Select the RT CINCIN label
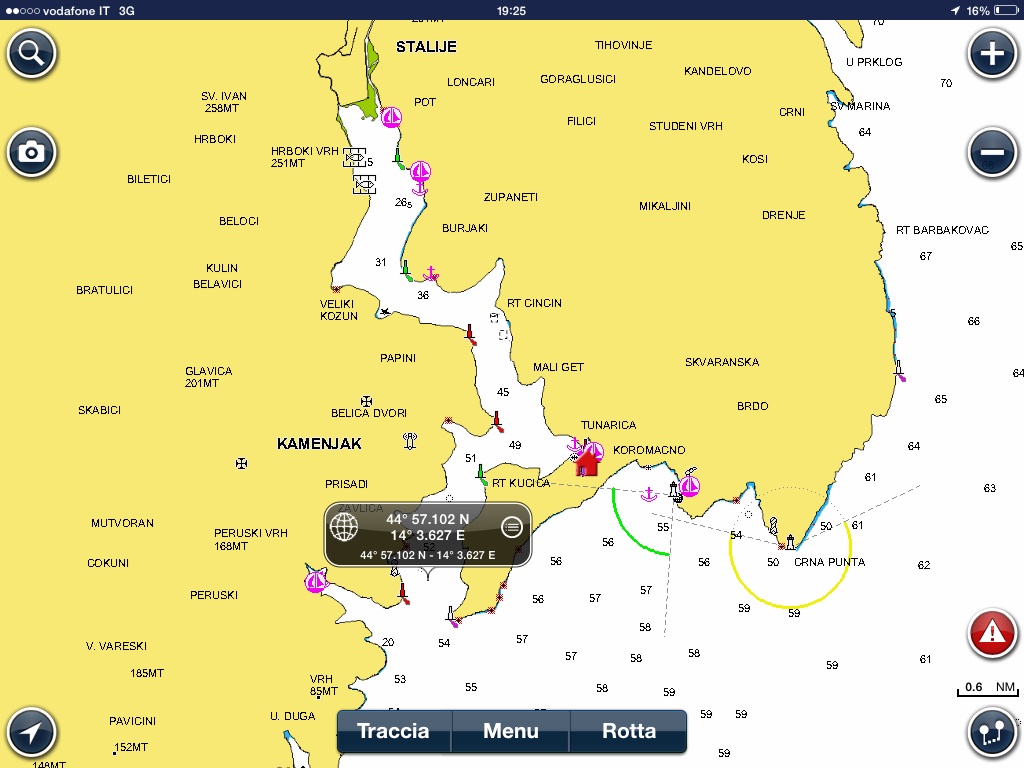 coord(534,303)
